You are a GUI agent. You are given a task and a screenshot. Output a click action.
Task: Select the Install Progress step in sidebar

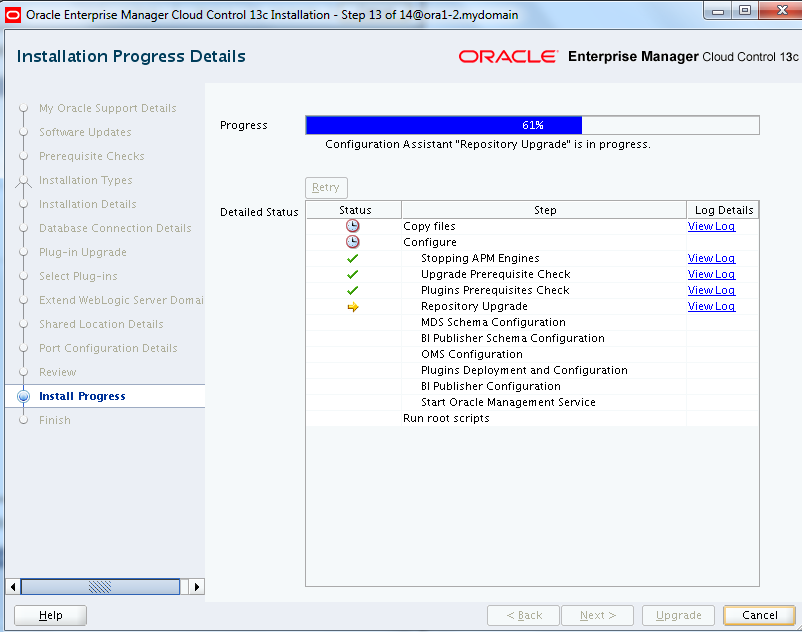pyautogui.click(x=82, y=396)
